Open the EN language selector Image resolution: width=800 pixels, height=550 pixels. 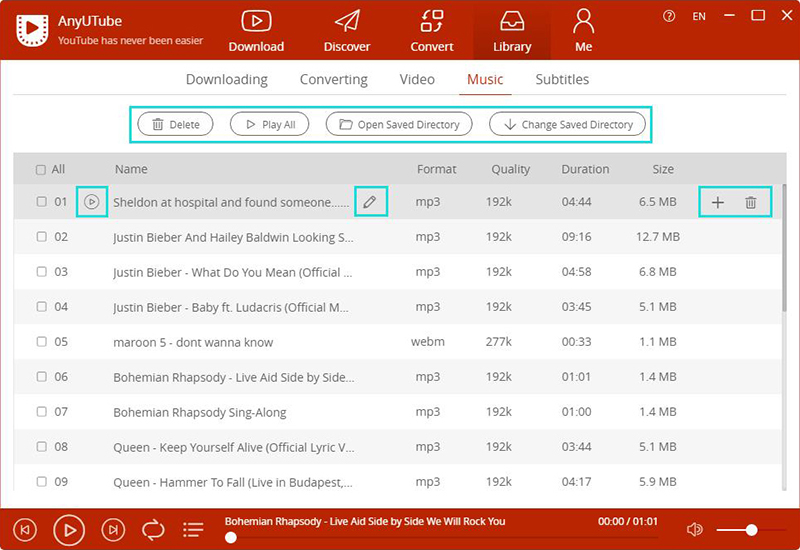(x=699, y=16)
